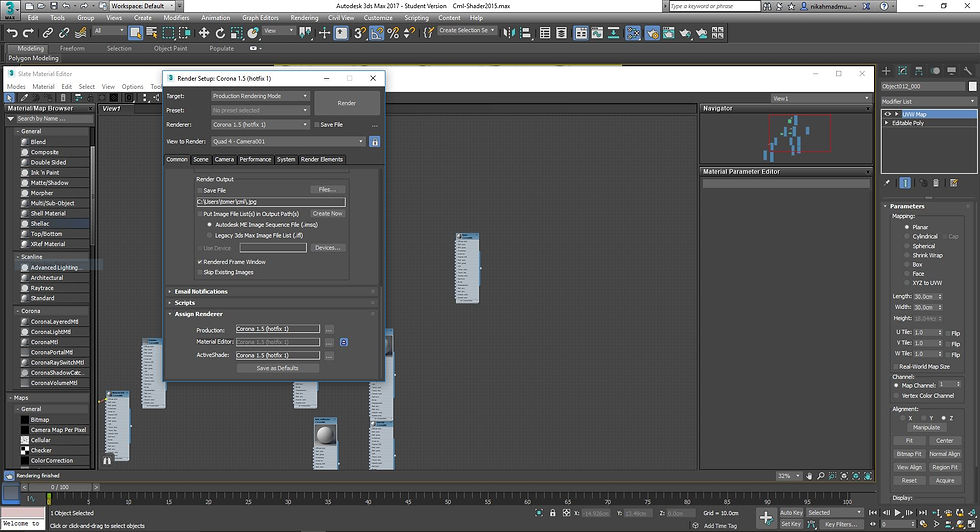
Task: Uncheck Rendered Frame Window checkbox
Action: (200, 262)
